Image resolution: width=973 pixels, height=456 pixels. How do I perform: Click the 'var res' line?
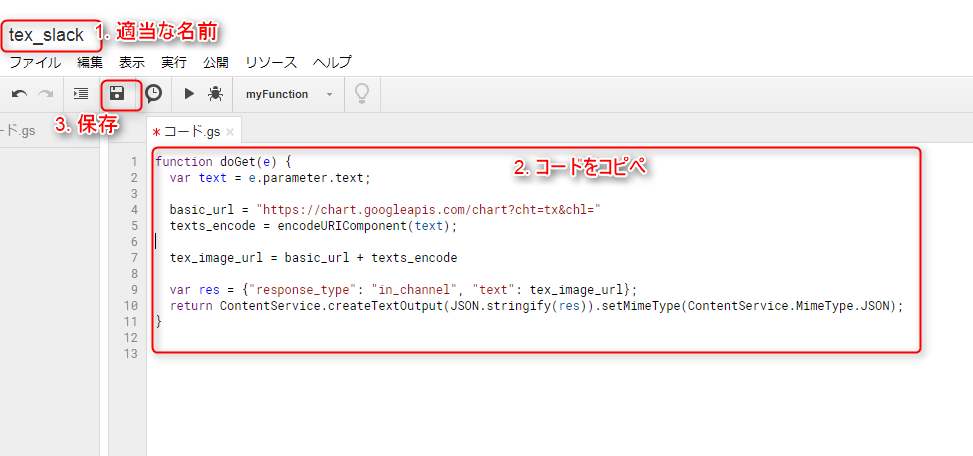(x=403, y=290)
